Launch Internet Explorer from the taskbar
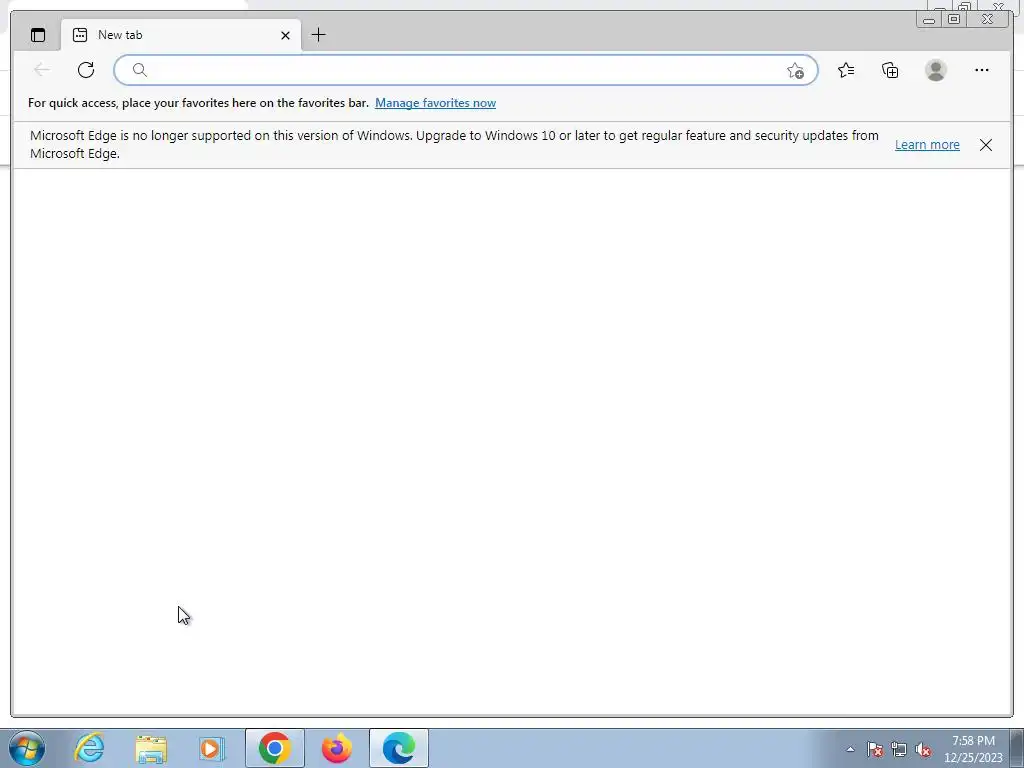This screenshot has width=1024, height=768. coord(89,748)
